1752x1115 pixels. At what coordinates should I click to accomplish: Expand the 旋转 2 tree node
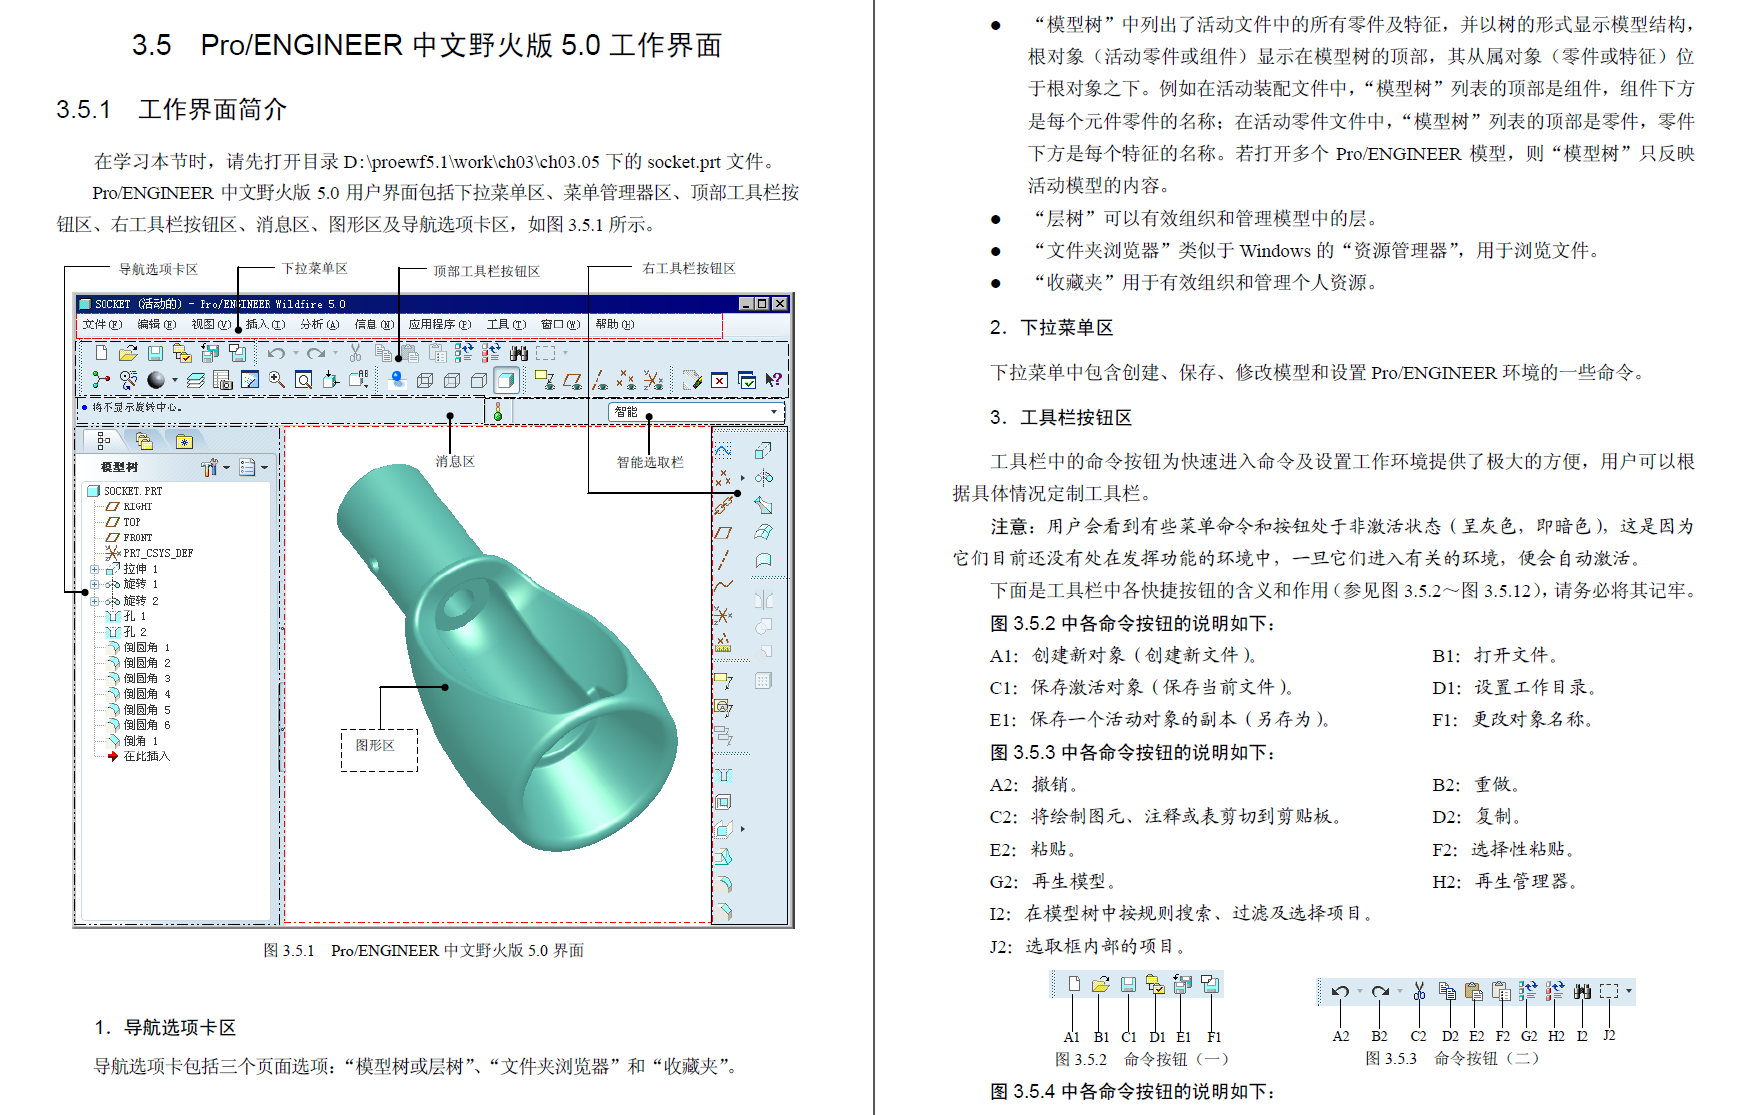(x=95, y=601)
